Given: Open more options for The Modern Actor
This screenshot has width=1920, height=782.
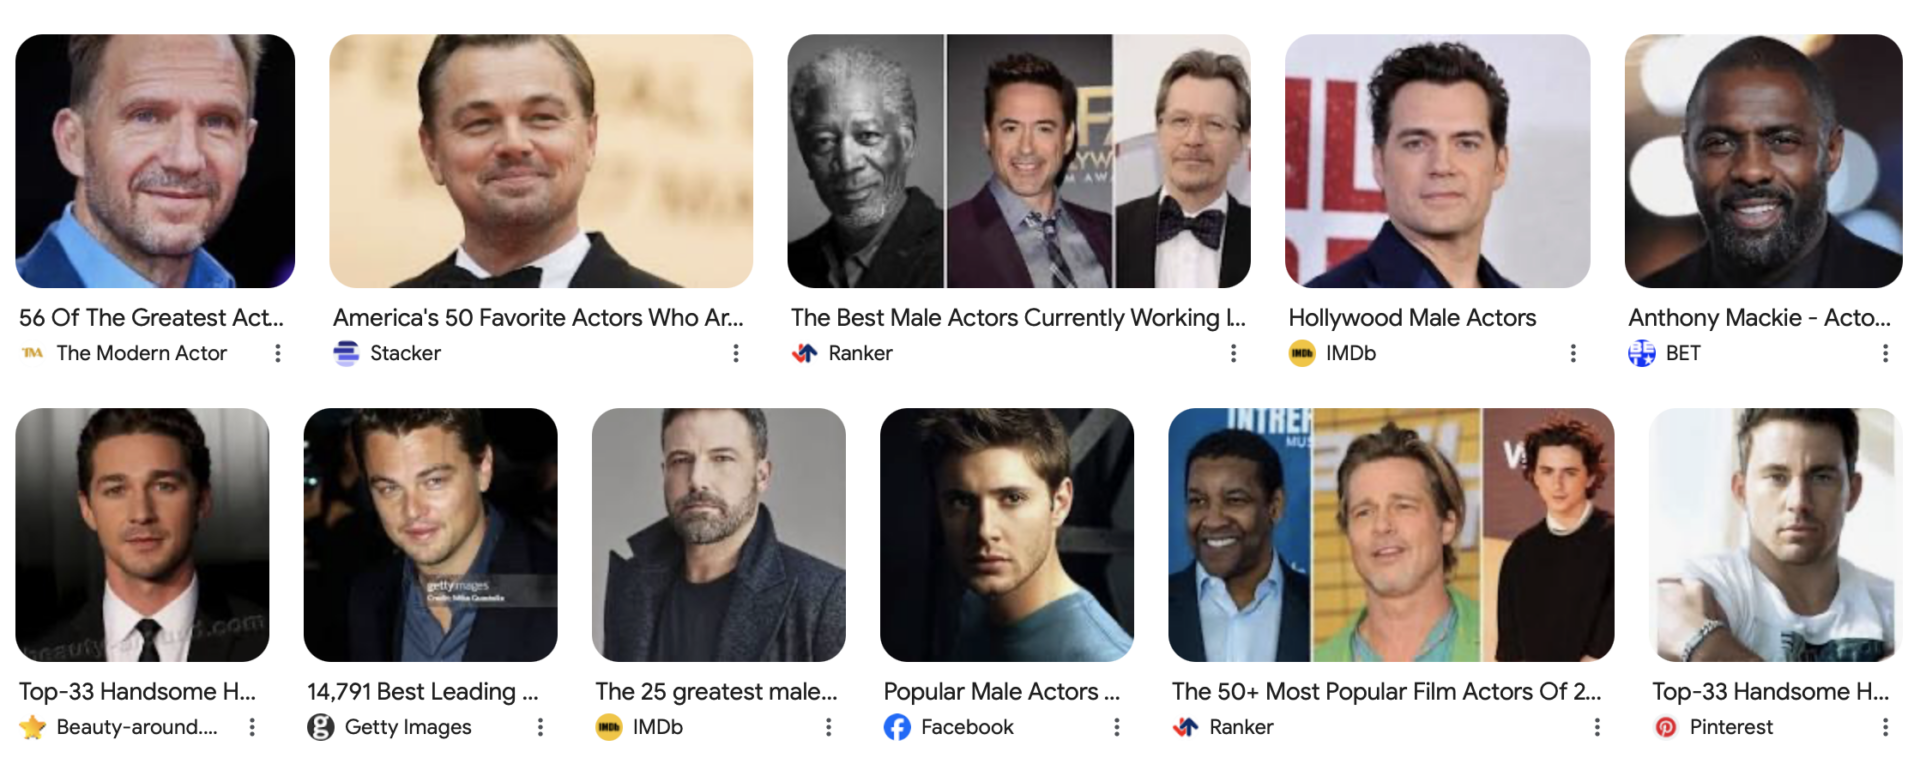Looking at the screenshot, I should tap(278, 353).
